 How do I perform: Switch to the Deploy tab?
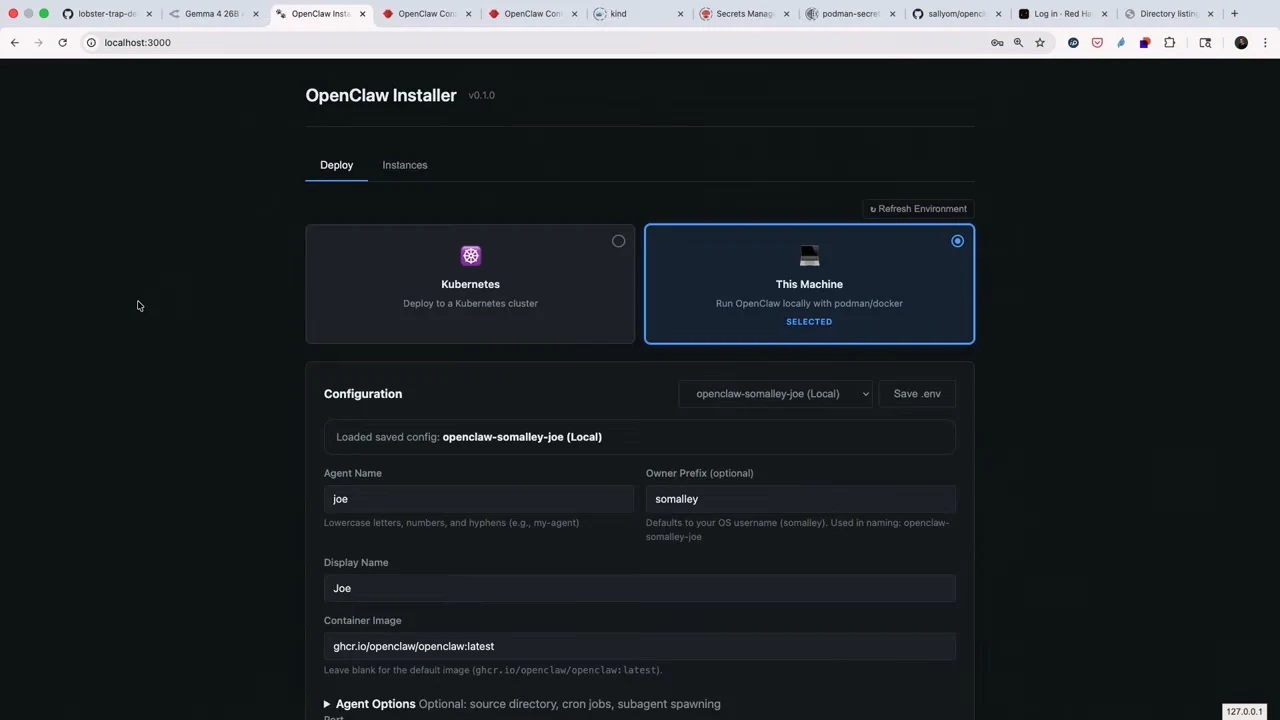click(336, 165)
